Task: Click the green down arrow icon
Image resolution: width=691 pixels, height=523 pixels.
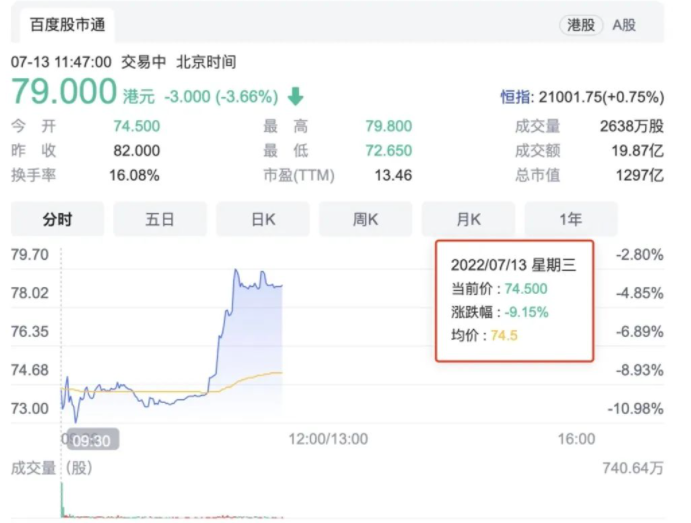Action: click(x=295, y=96)
